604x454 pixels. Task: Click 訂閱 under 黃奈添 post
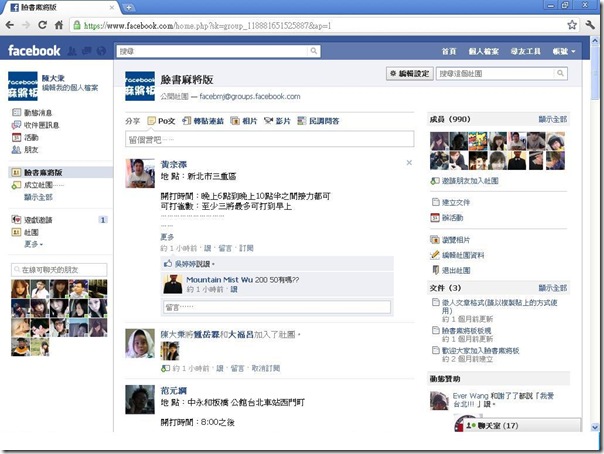pos(247,248)
